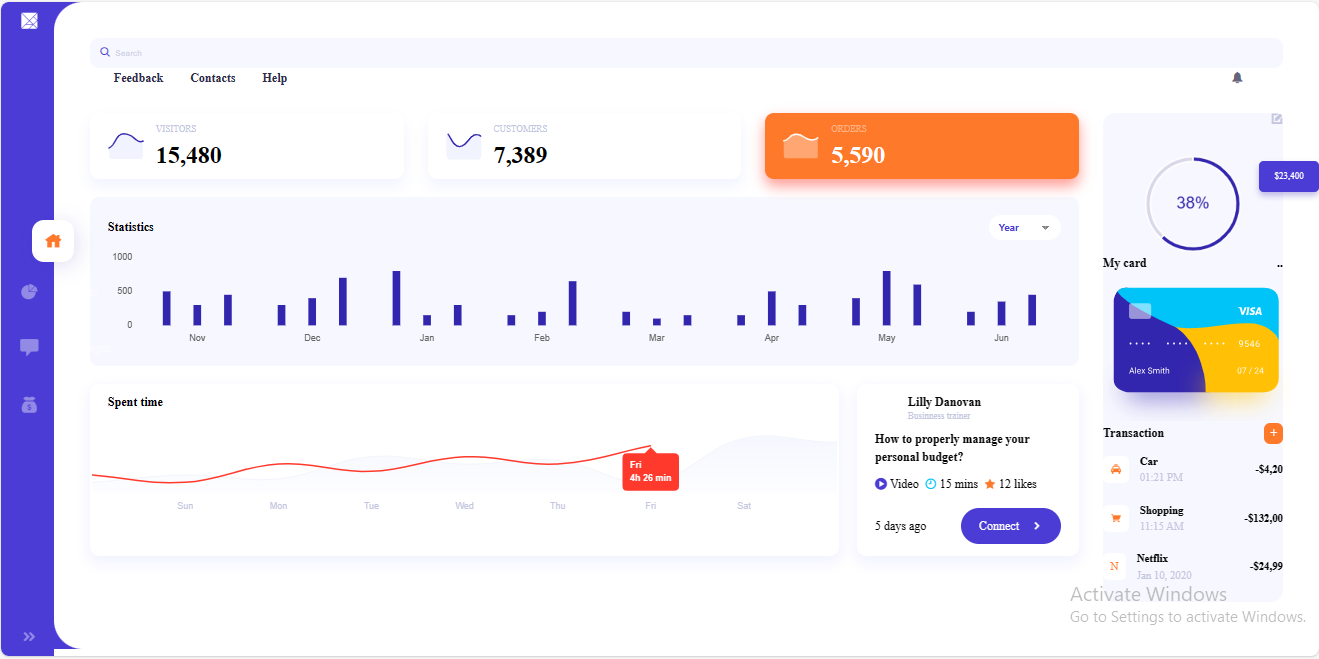Open the My card options menu dots
This screenshot has width=1319, height=659.
coord(1279,265)
